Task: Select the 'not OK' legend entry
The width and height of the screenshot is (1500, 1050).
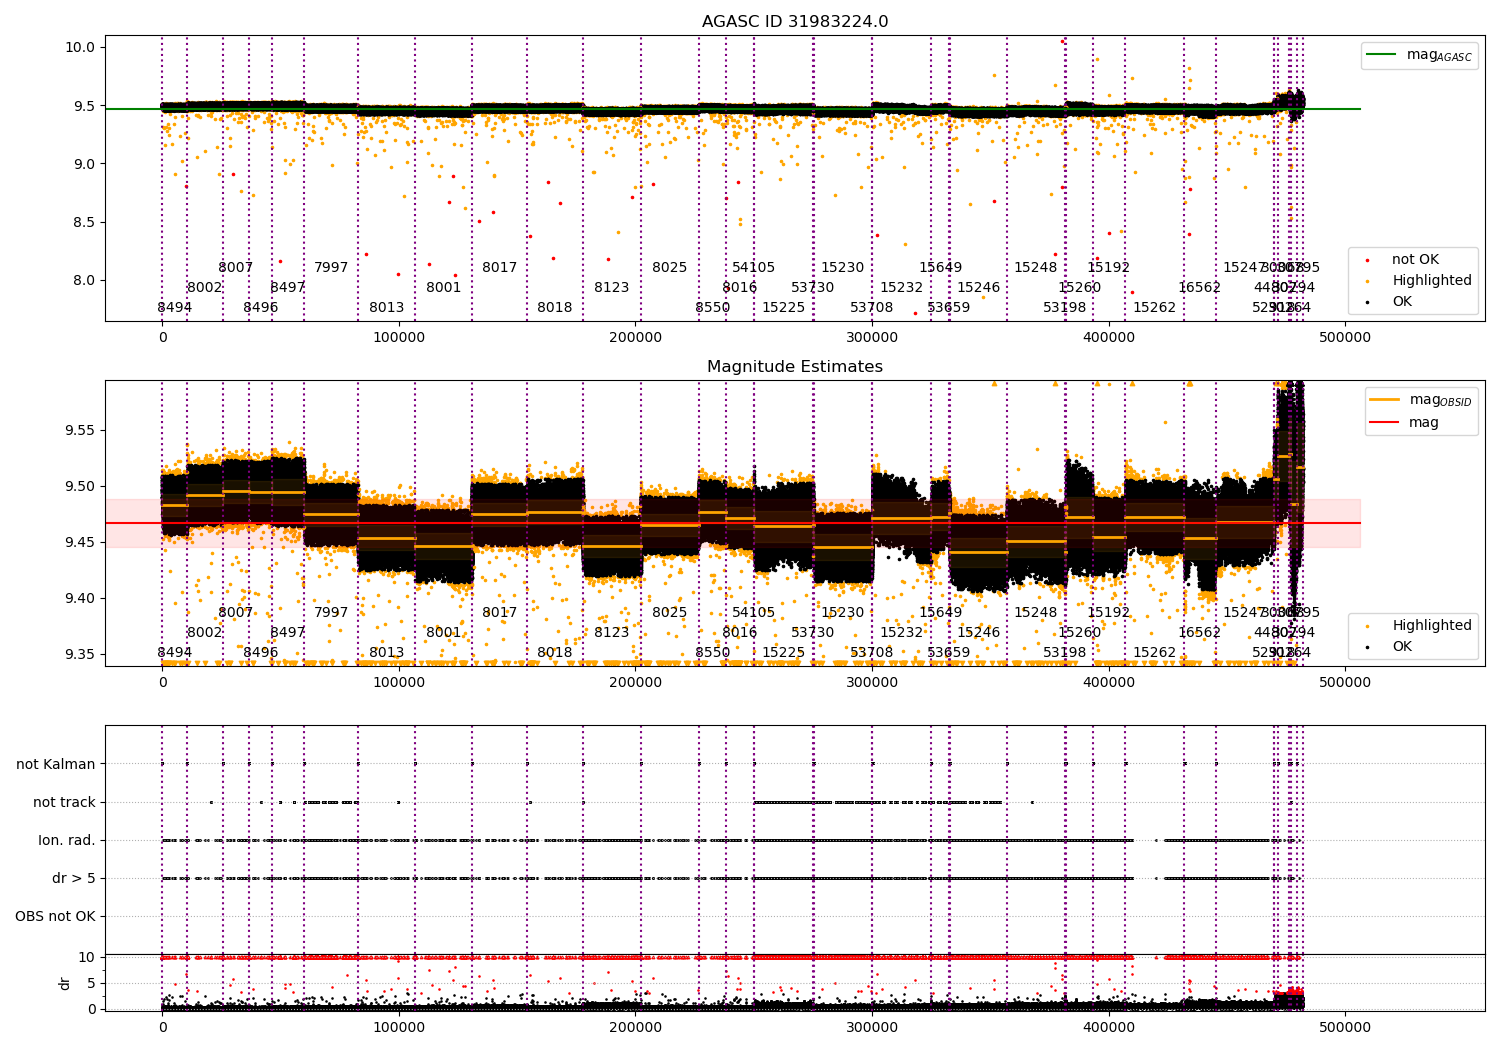Action: point(1415,260)
